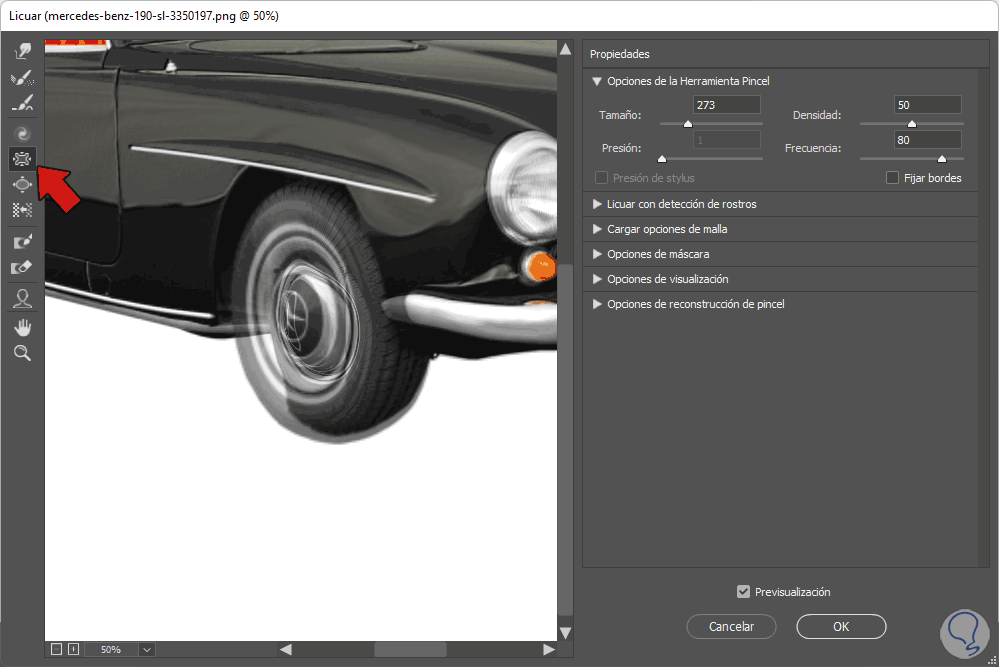Uncheck the Previsualización checkbox
The image size is (999, 667).
click(743, 592)
